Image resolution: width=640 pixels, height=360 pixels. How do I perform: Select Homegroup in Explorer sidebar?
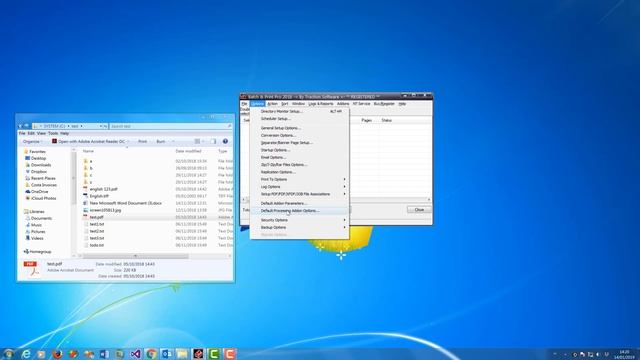point(40,252)
